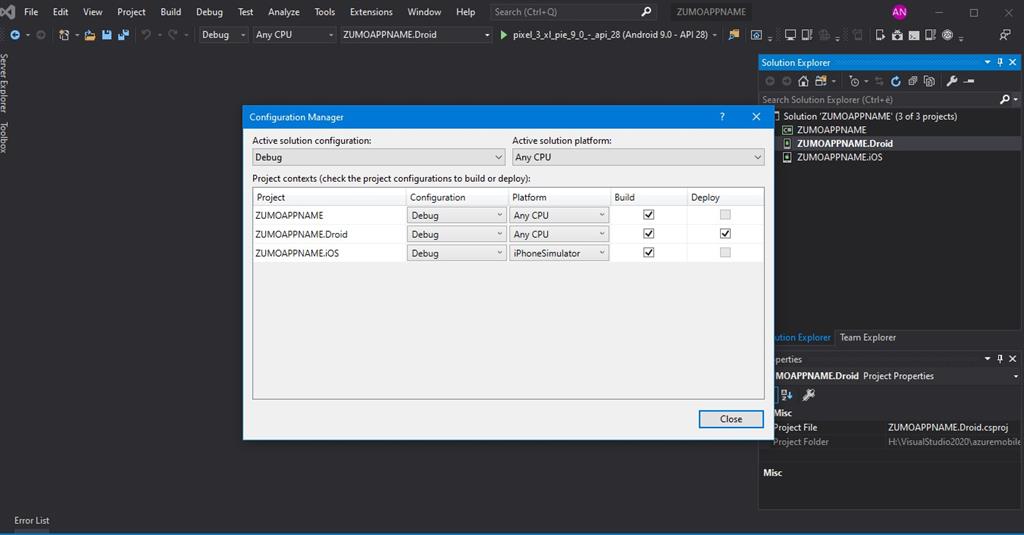
Task: Navigate backward with the blue arrow icon
Action: coord(14,35)
